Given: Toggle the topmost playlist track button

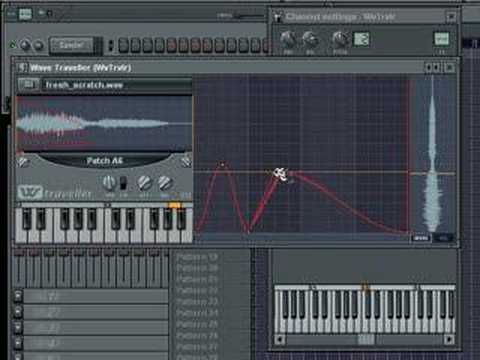Looking at the screenshot, I should pyautogui.click(x=18, y=295).
